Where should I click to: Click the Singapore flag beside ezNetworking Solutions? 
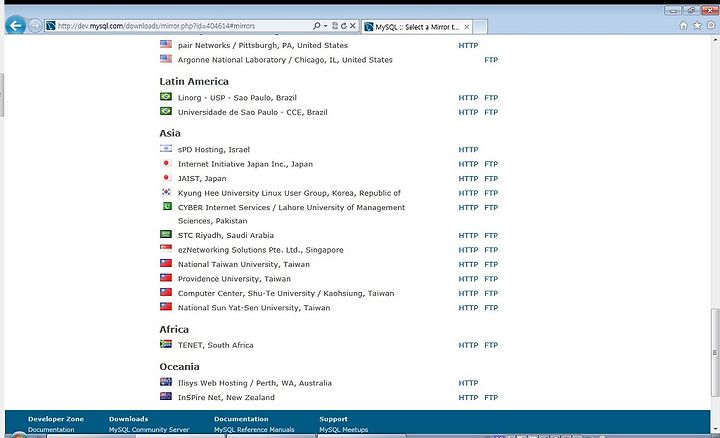pyautogui.click(x=166, y=248)
